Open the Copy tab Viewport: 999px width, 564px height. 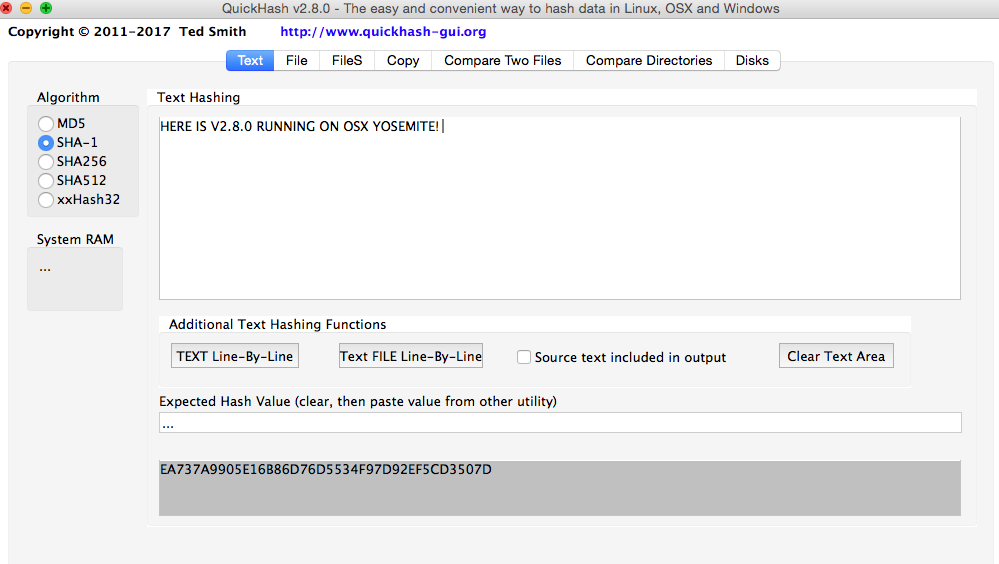tap(403, 60)
